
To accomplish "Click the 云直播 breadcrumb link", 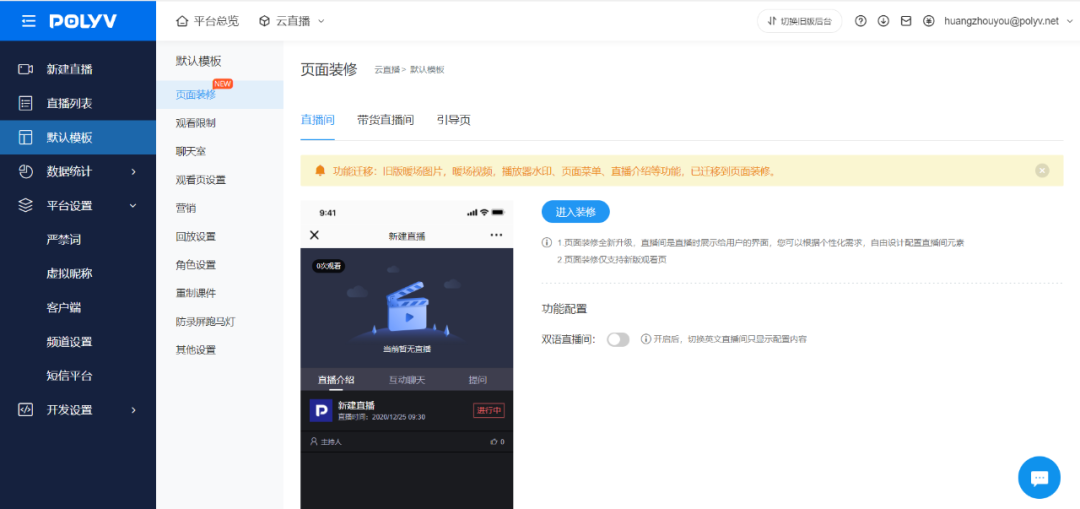I will (387, 70).
